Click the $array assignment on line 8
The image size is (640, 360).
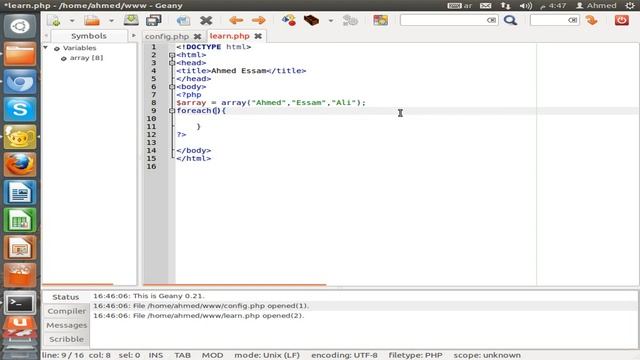271,103
